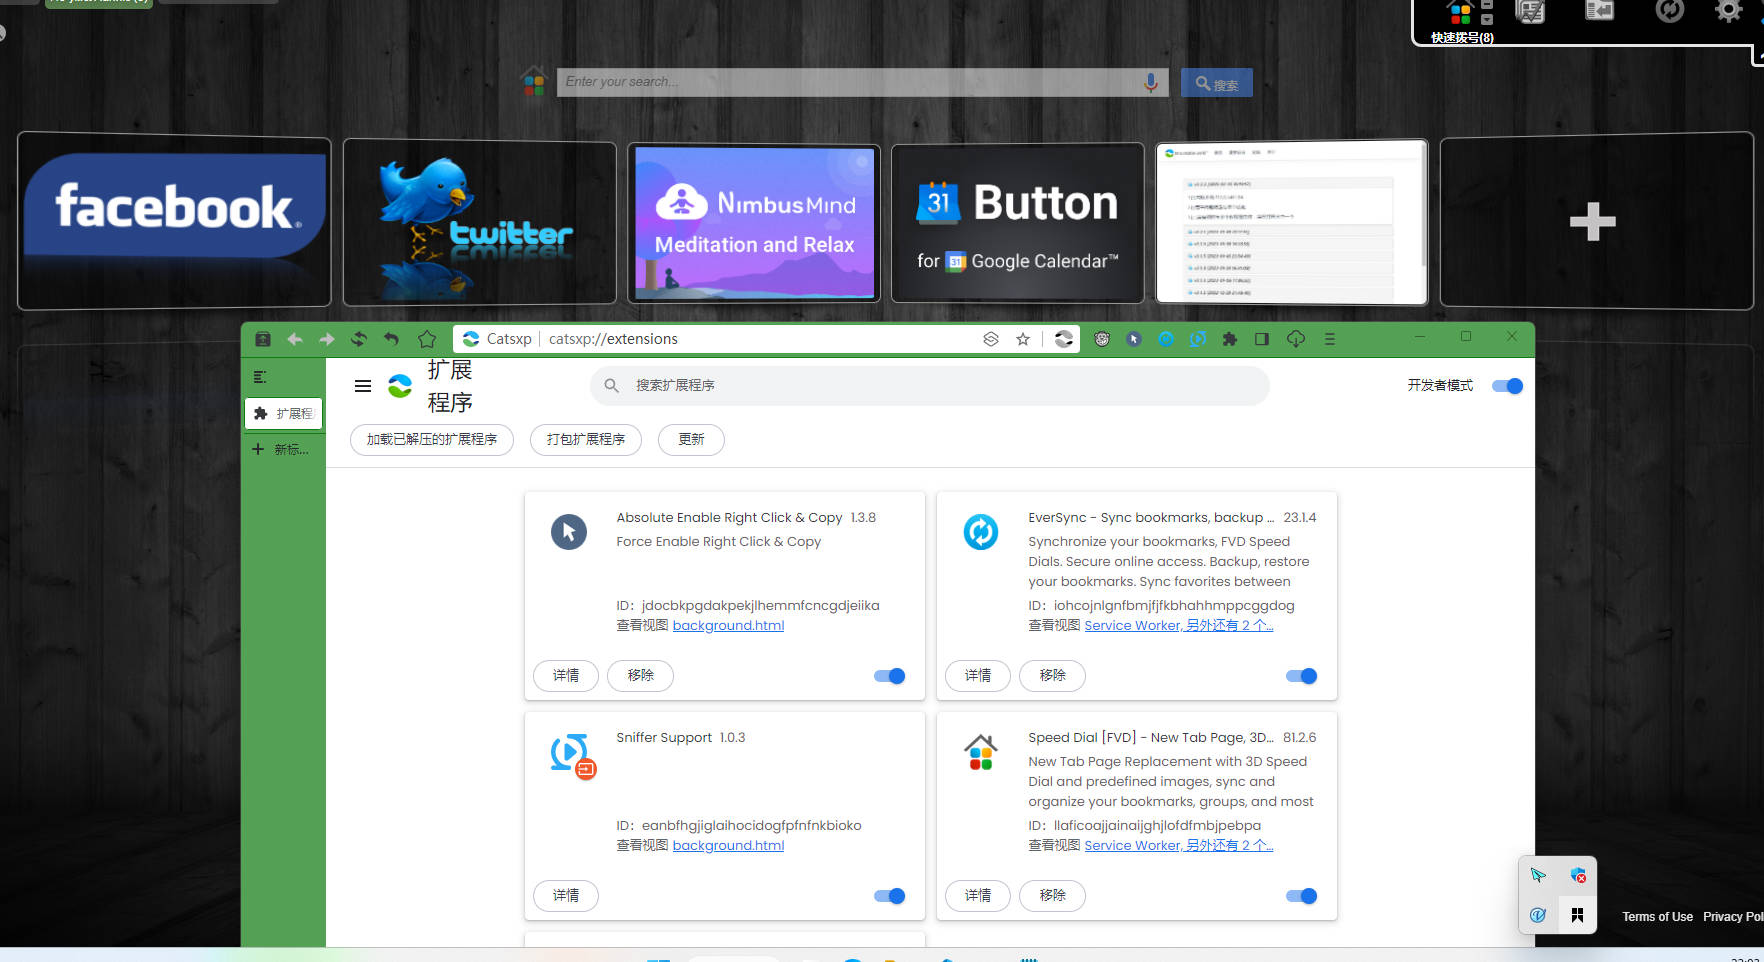Remove the EverSync extension
This screenshot has width=1764, height=962.
click(x=1053, y=676)
